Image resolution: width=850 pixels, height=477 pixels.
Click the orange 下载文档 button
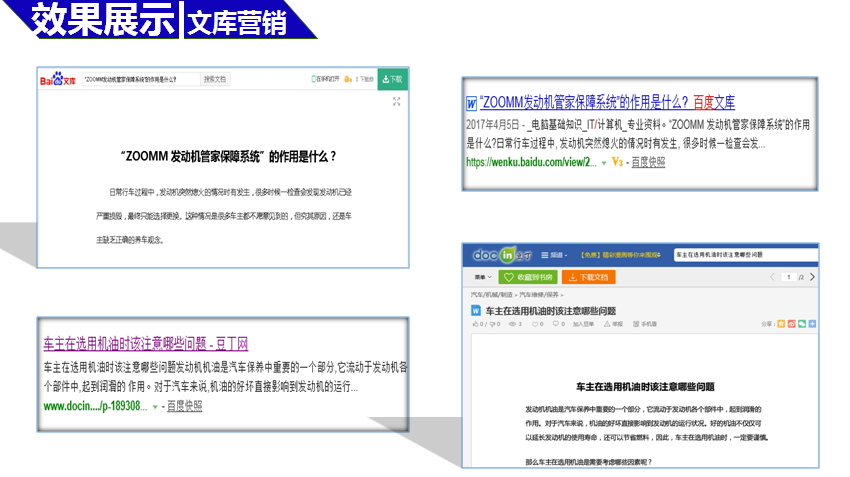(x=589, y=277)
